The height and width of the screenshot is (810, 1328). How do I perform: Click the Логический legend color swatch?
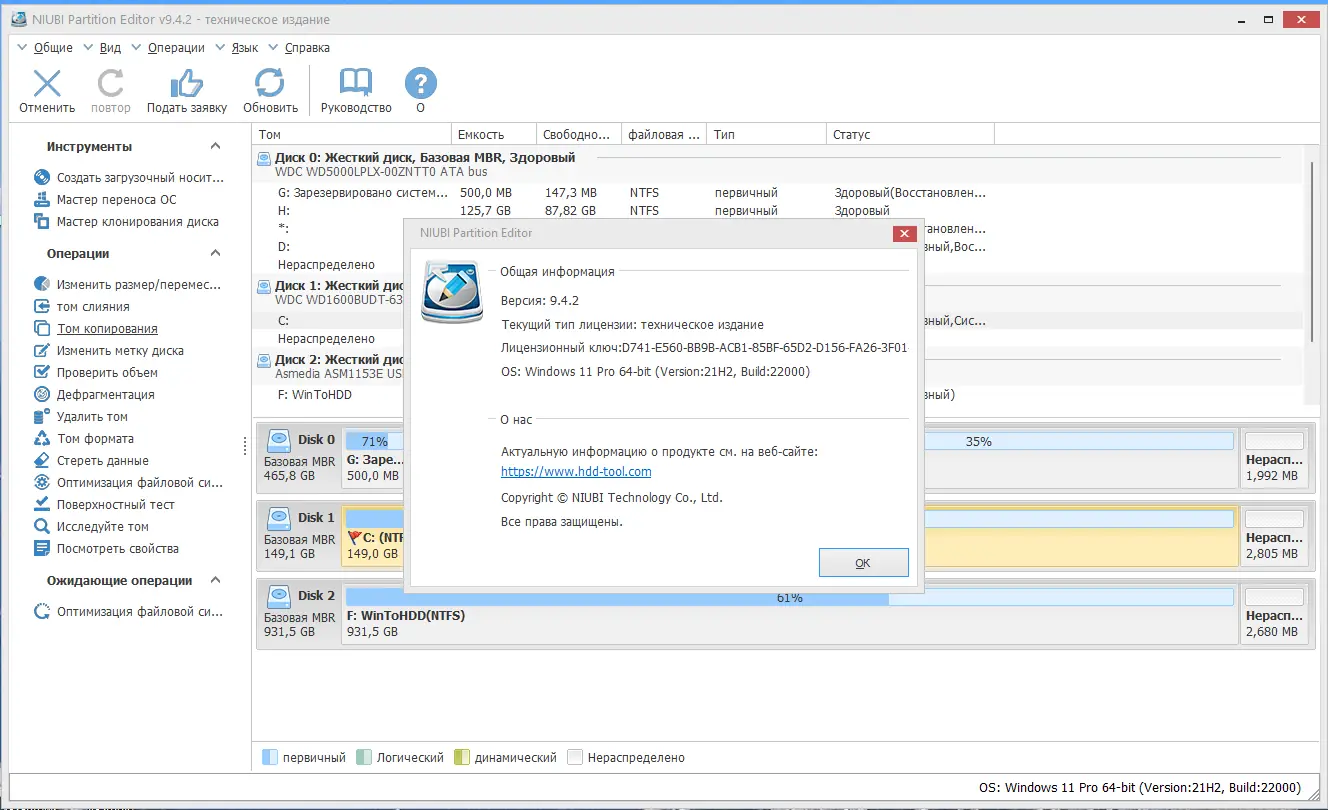(x=364, y=758)
